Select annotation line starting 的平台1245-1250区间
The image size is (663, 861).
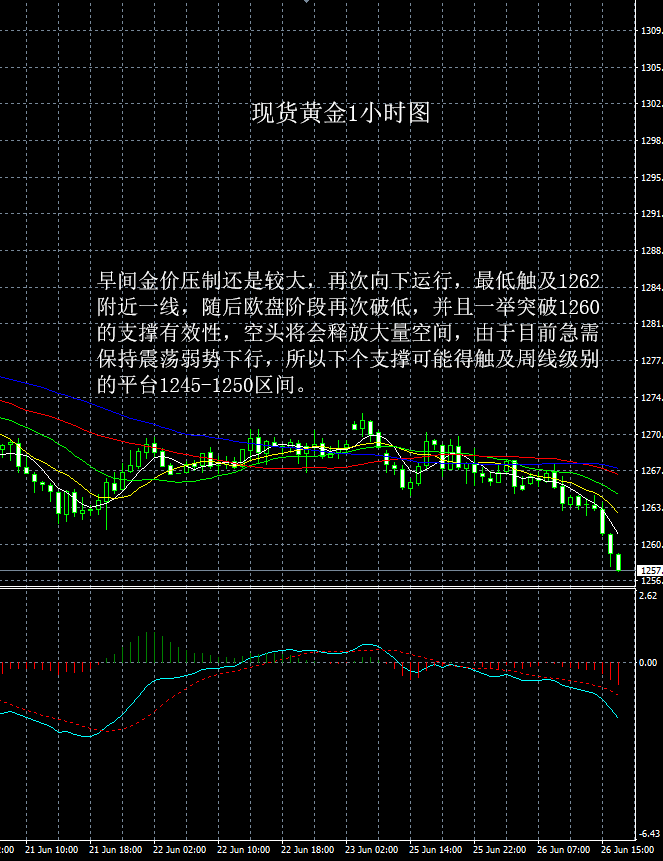(204, 385)
